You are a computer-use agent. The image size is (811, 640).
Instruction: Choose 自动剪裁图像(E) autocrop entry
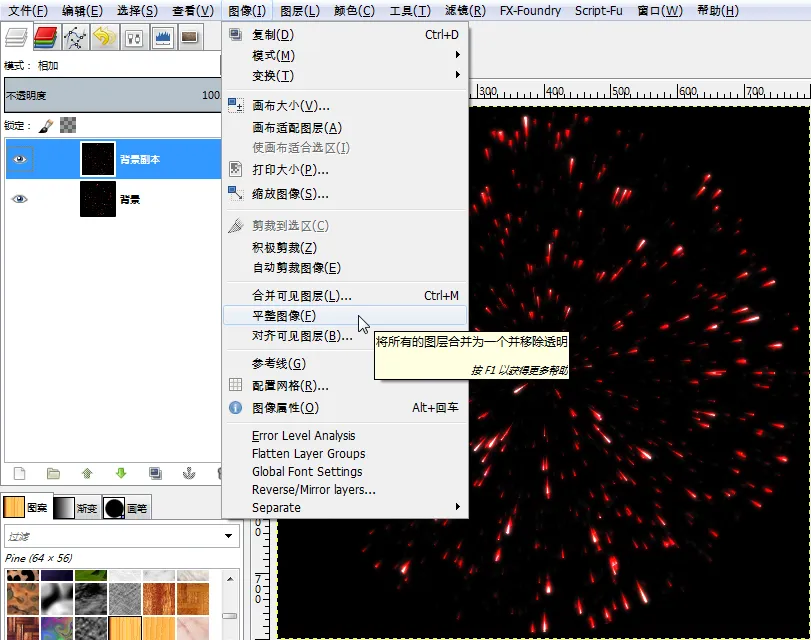[346, 267]
